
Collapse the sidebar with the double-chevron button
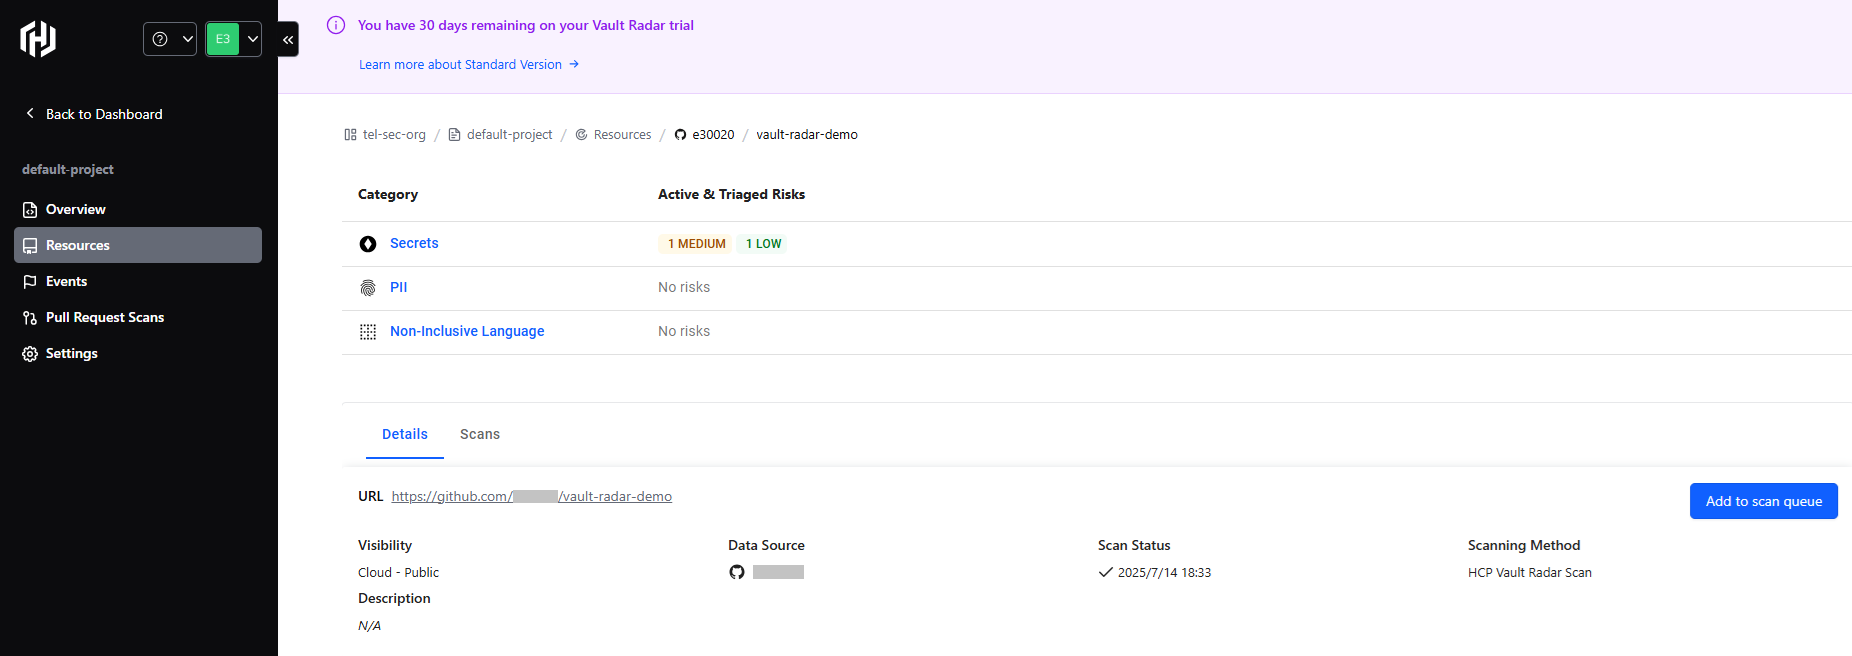288,39
